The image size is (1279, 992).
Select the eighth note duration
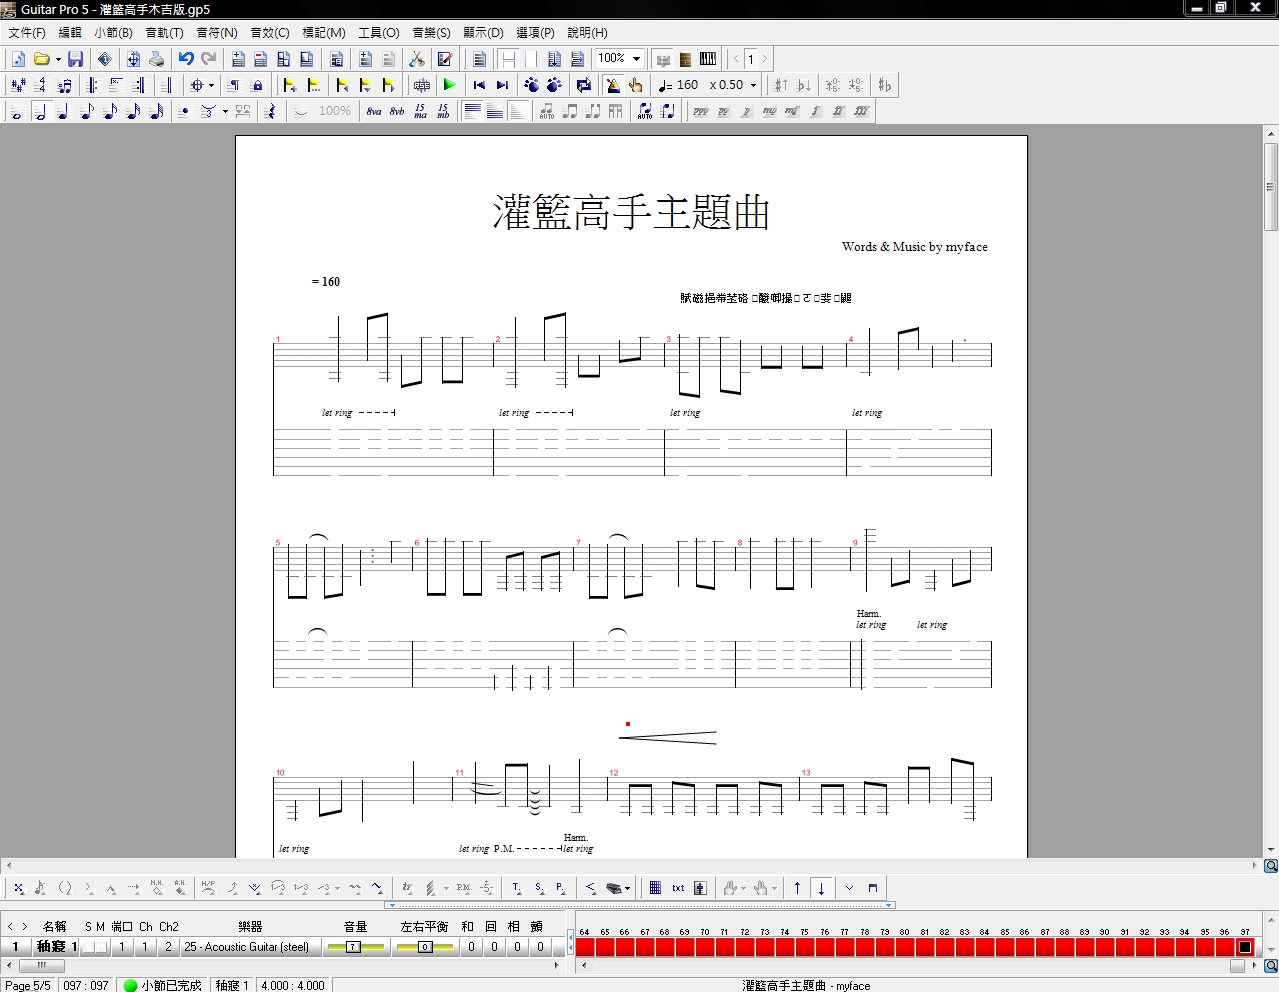point(86,111)
